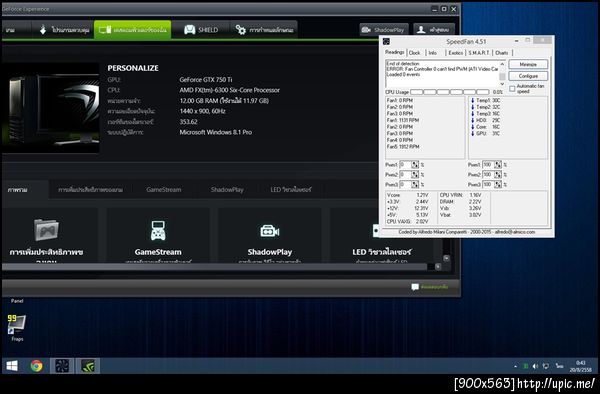Switch to SpeedFan S.M.A.R.T. tab

pyautogui.click(x=479, y=53)
